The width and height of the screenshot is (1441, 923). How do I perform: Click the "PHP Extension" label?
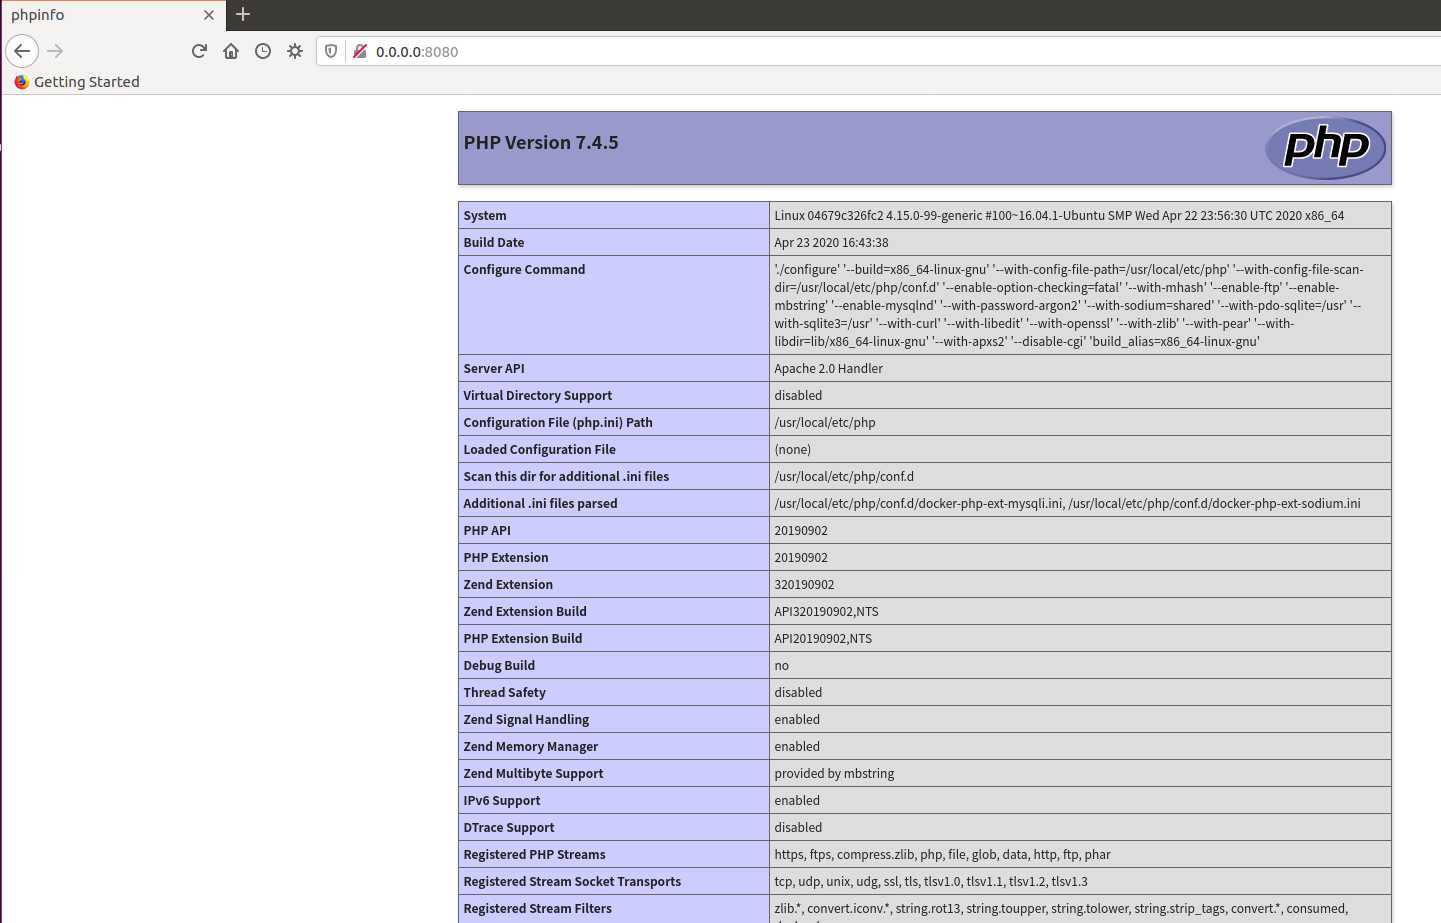(506, 558)
